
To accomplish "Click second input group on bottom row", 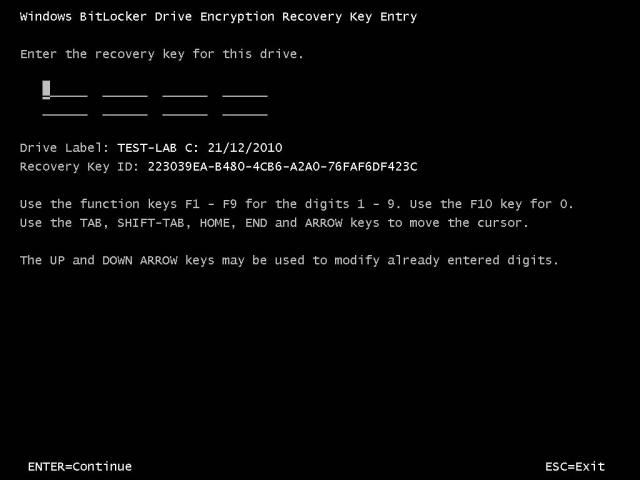I will pyautogui.click(x=125, y=109).
